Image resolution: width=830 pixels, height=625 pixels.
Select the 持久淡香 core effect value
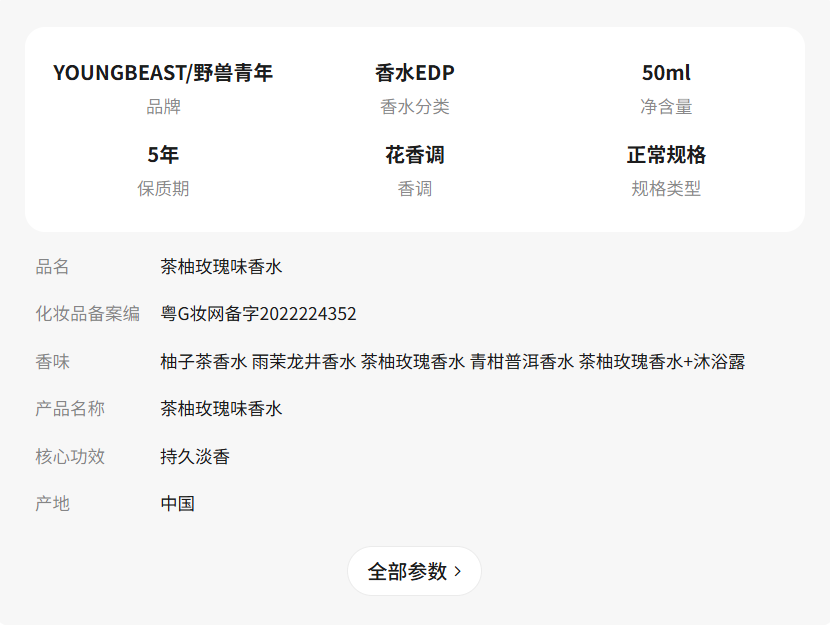pos(195,457)
